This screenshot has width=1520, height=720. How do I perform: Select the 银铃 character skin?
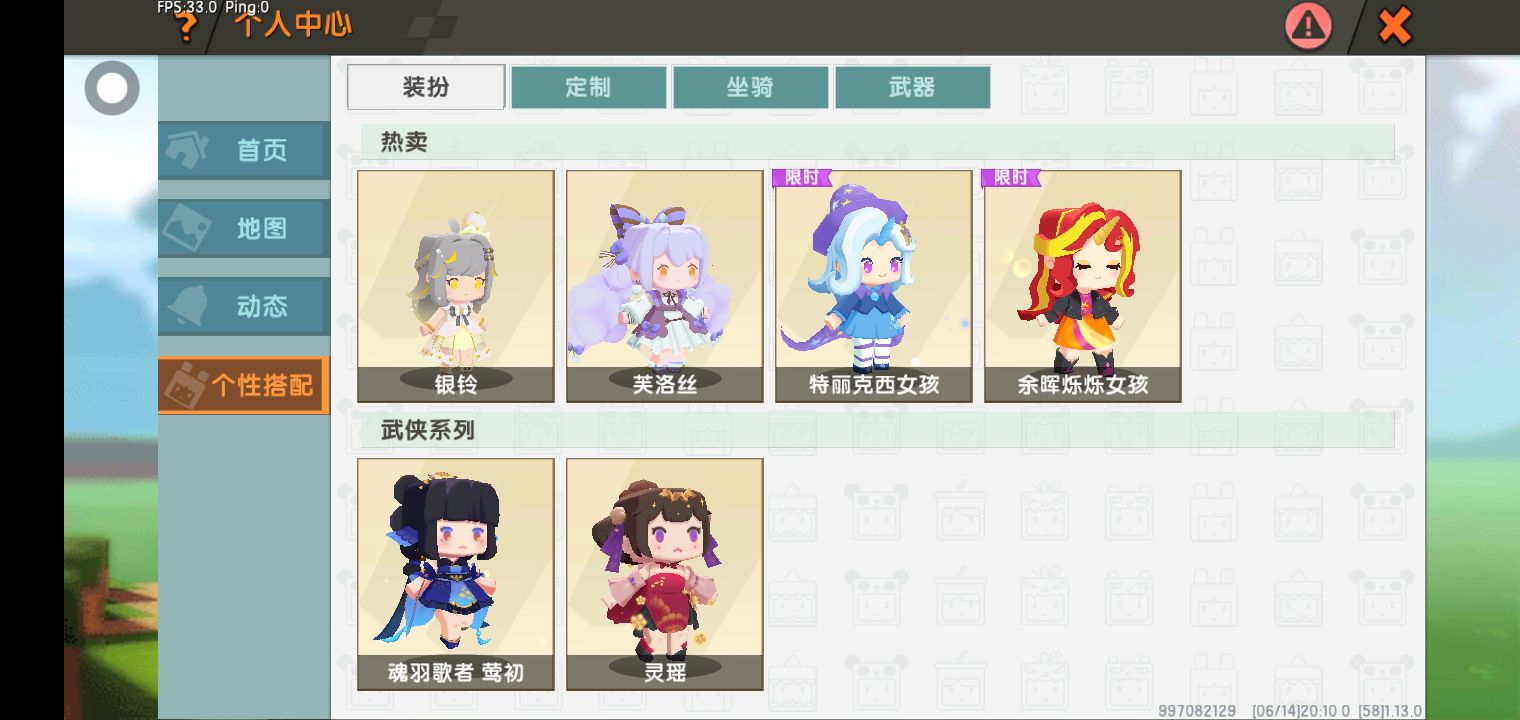456,286
